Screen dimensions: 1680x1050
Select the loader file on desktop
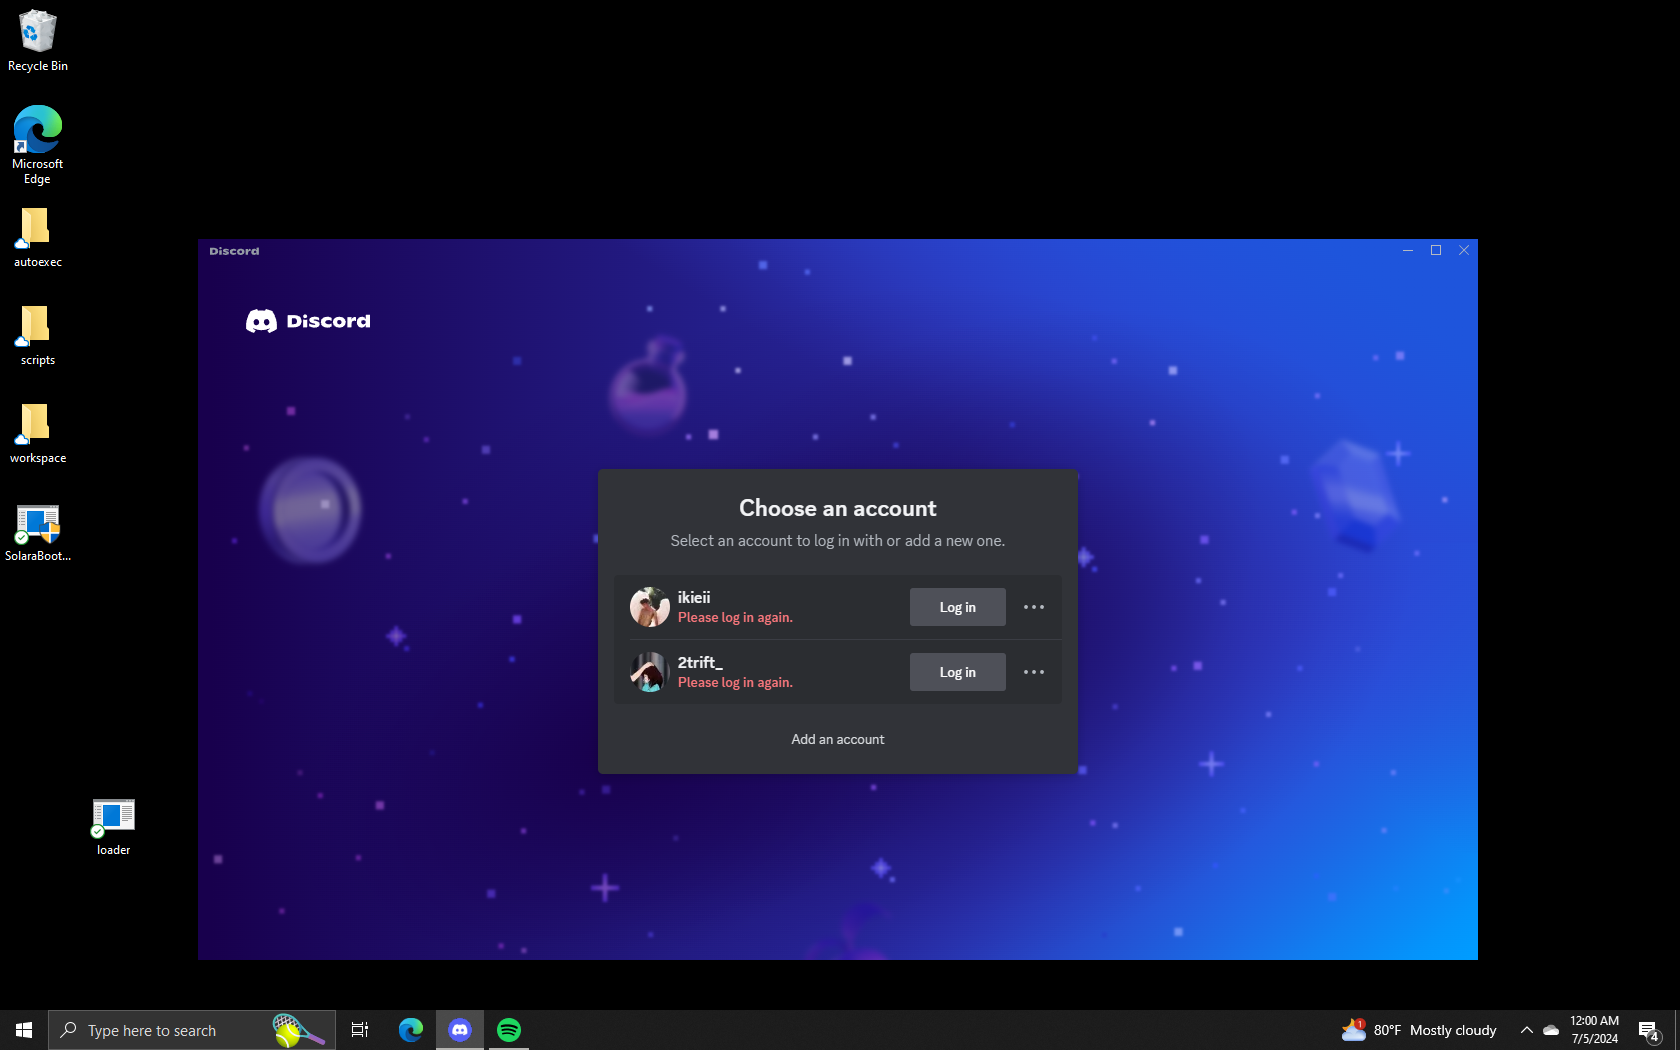[x=114, y=827]
